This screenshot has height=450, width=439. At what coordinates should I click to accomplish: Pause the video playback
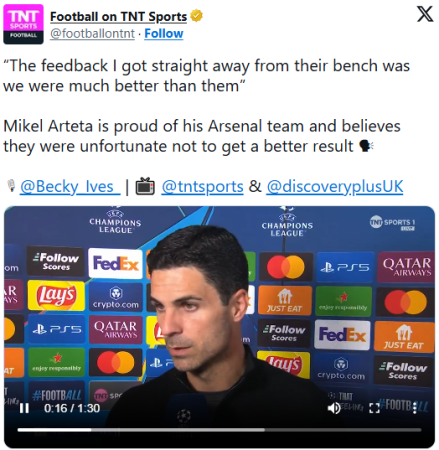[x=24, y=408]
